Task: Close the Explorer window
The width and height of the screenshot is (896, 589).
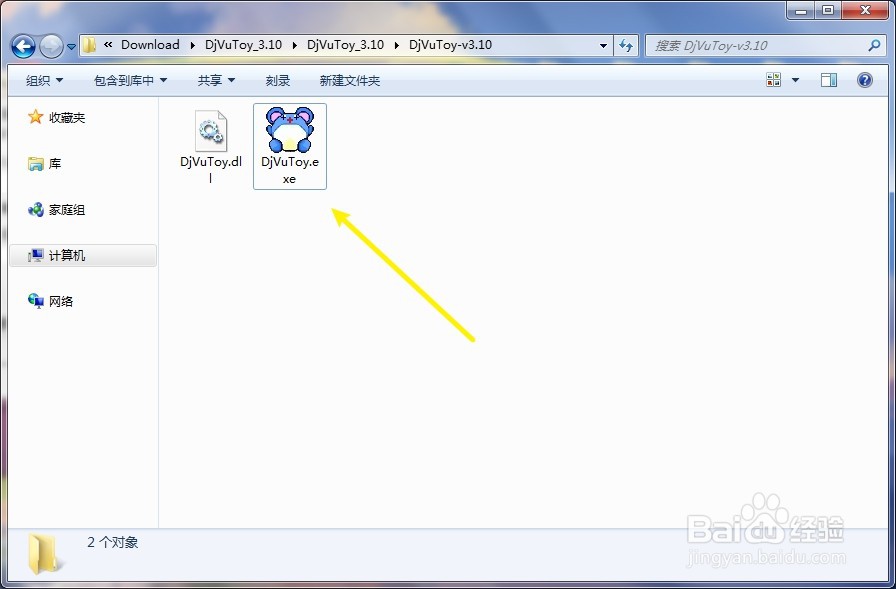Action: (865, 11)
